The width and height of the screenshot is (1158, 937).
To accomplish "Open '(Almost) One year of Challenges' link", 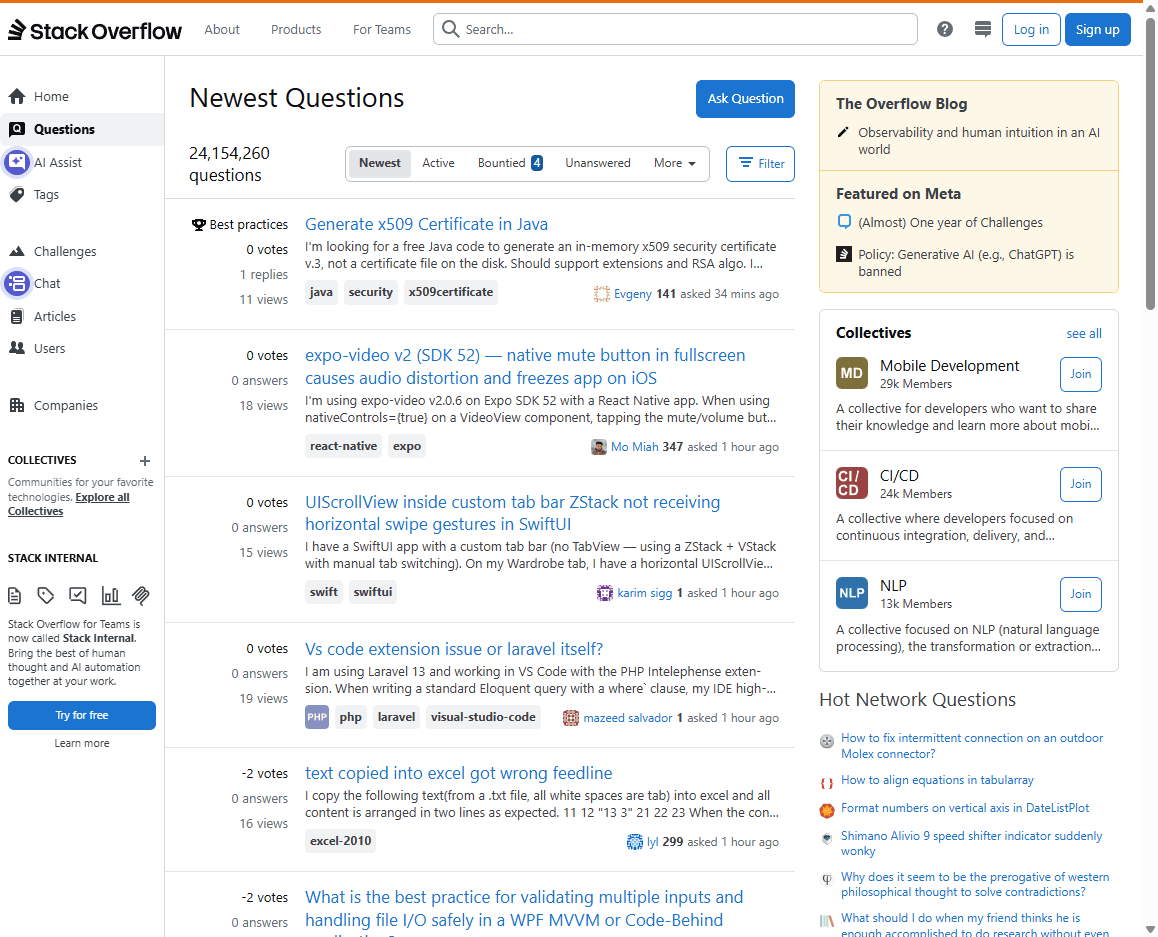I will 950,223.
